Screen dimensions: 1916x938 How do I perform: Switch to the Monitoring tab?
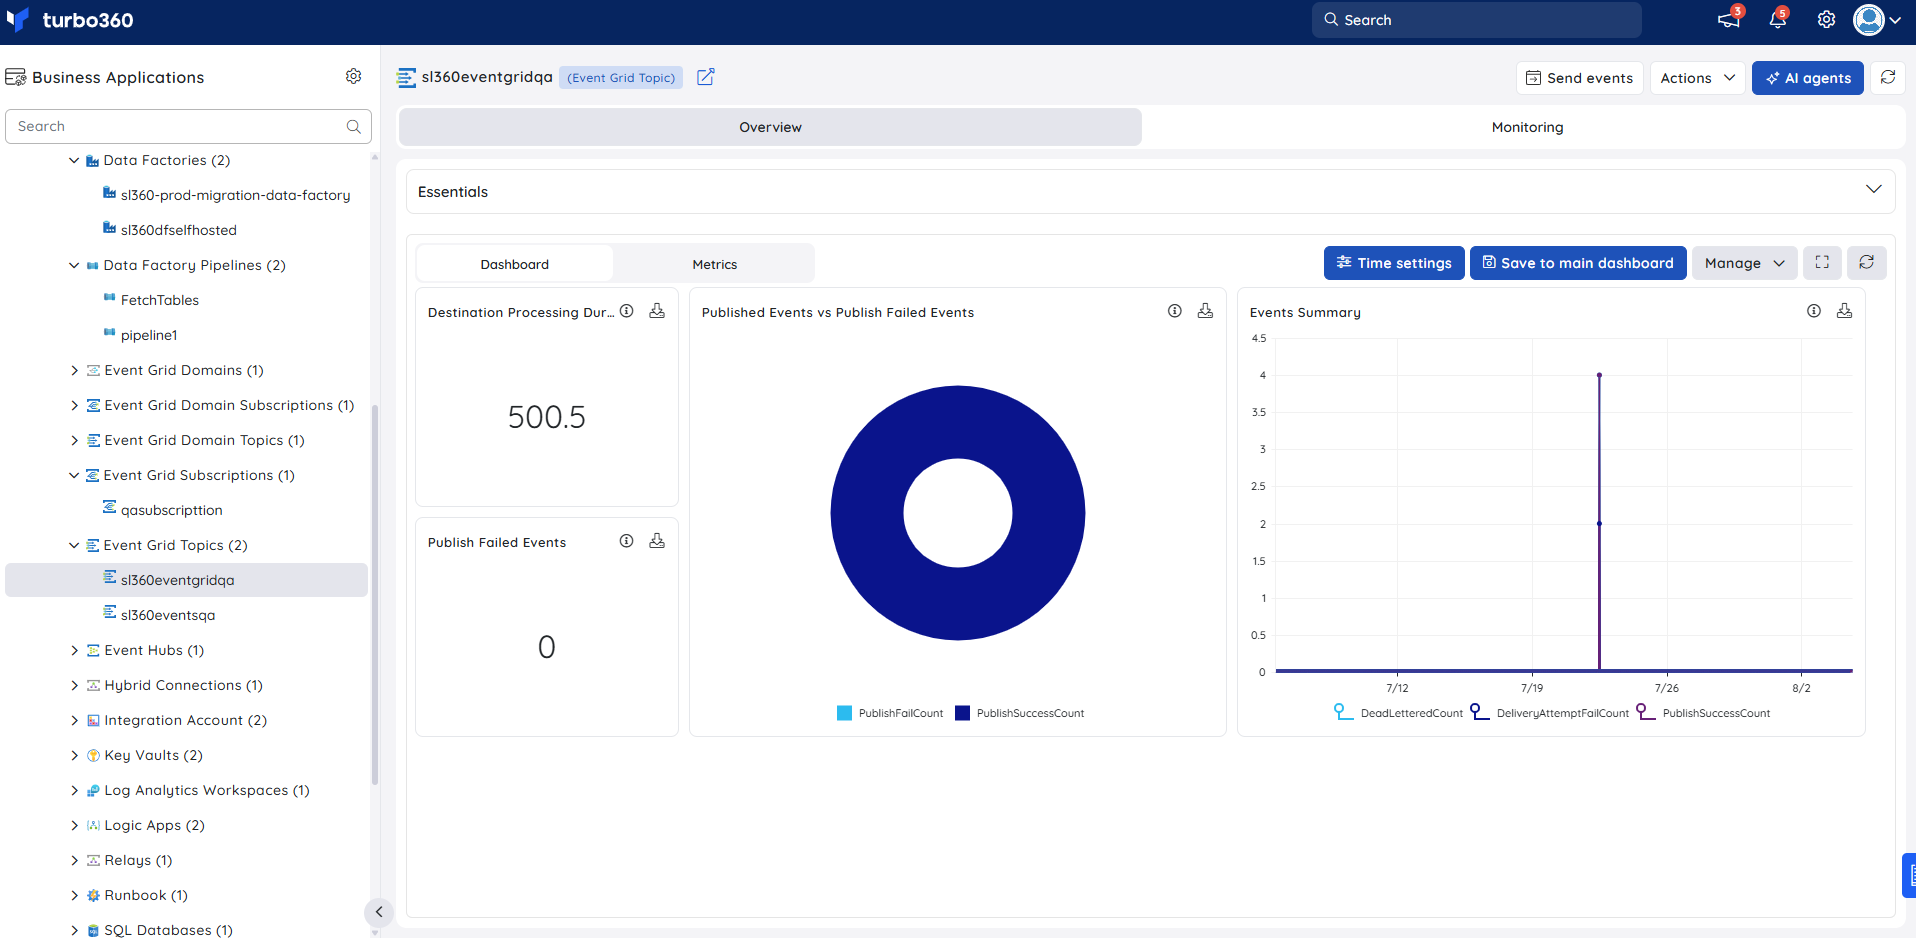pyautogui.click(x=1527, y=127)
